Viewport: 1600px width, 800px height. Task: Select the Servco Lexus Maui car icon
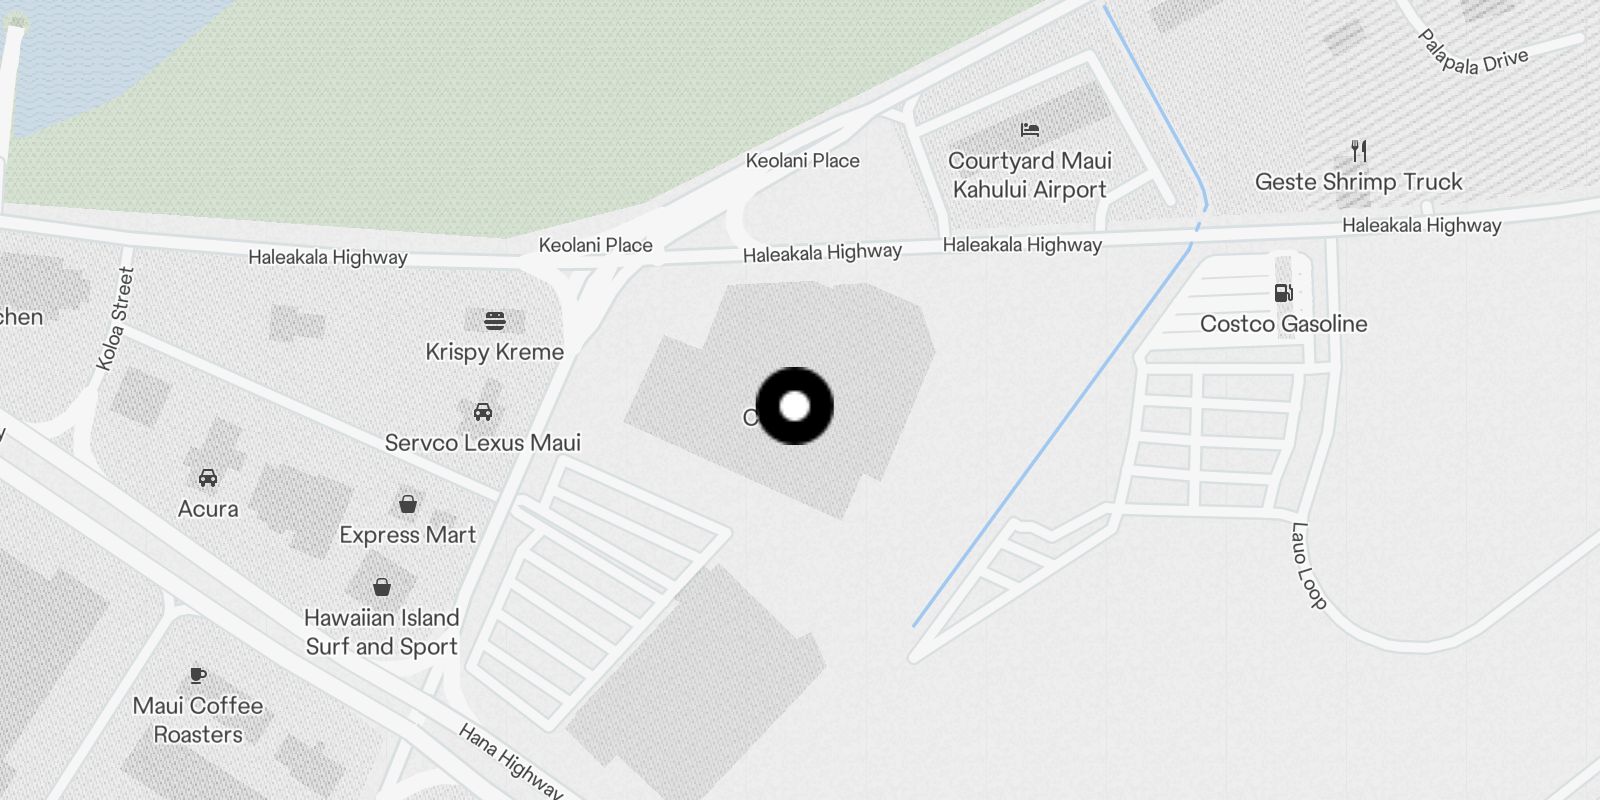click(x=483, y=411)
